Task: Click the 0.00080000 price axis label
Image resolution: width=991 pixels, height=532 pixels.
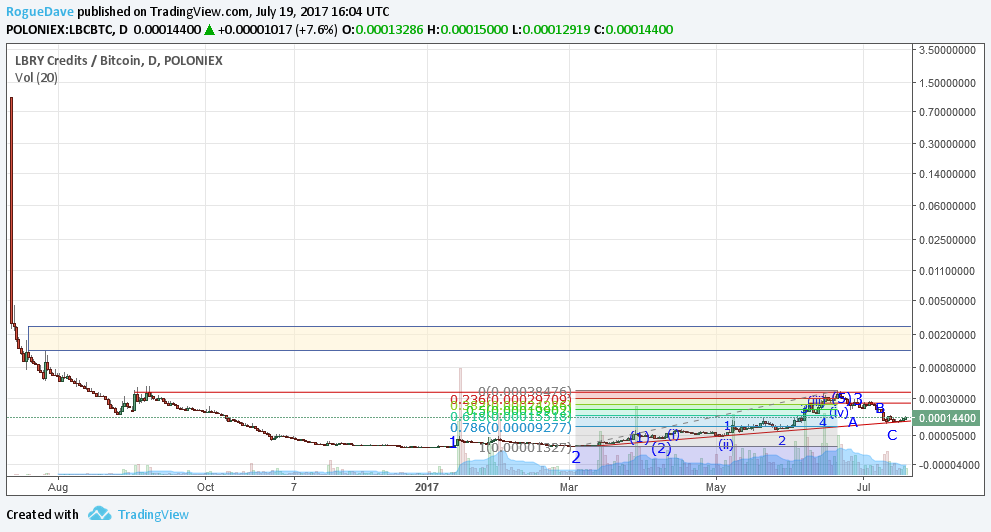Action: pos(947,368)
